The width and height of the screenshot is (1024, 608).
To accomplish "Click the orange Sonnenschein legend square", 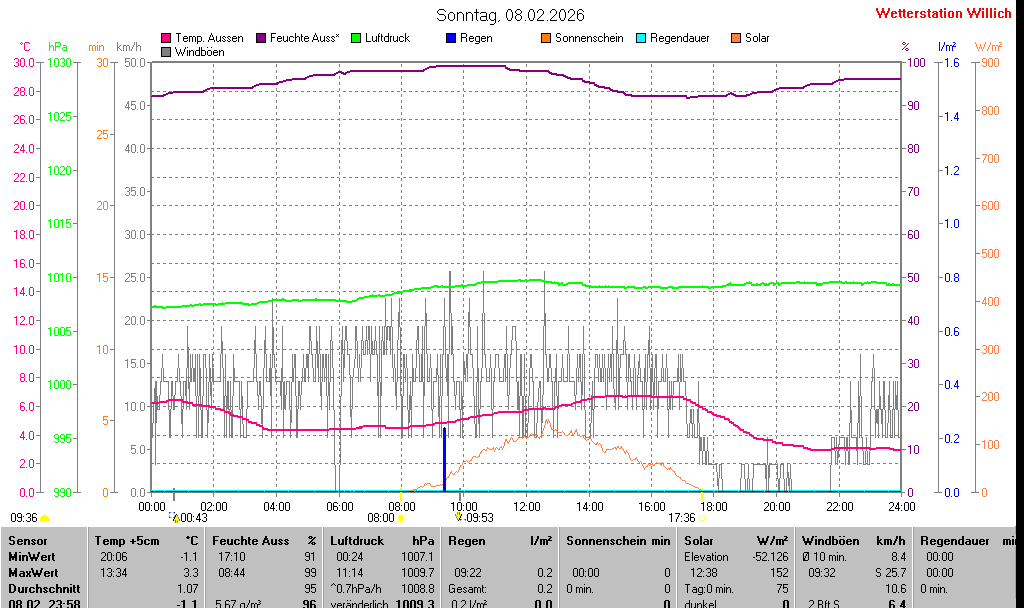I will click(x=546, y=38).
